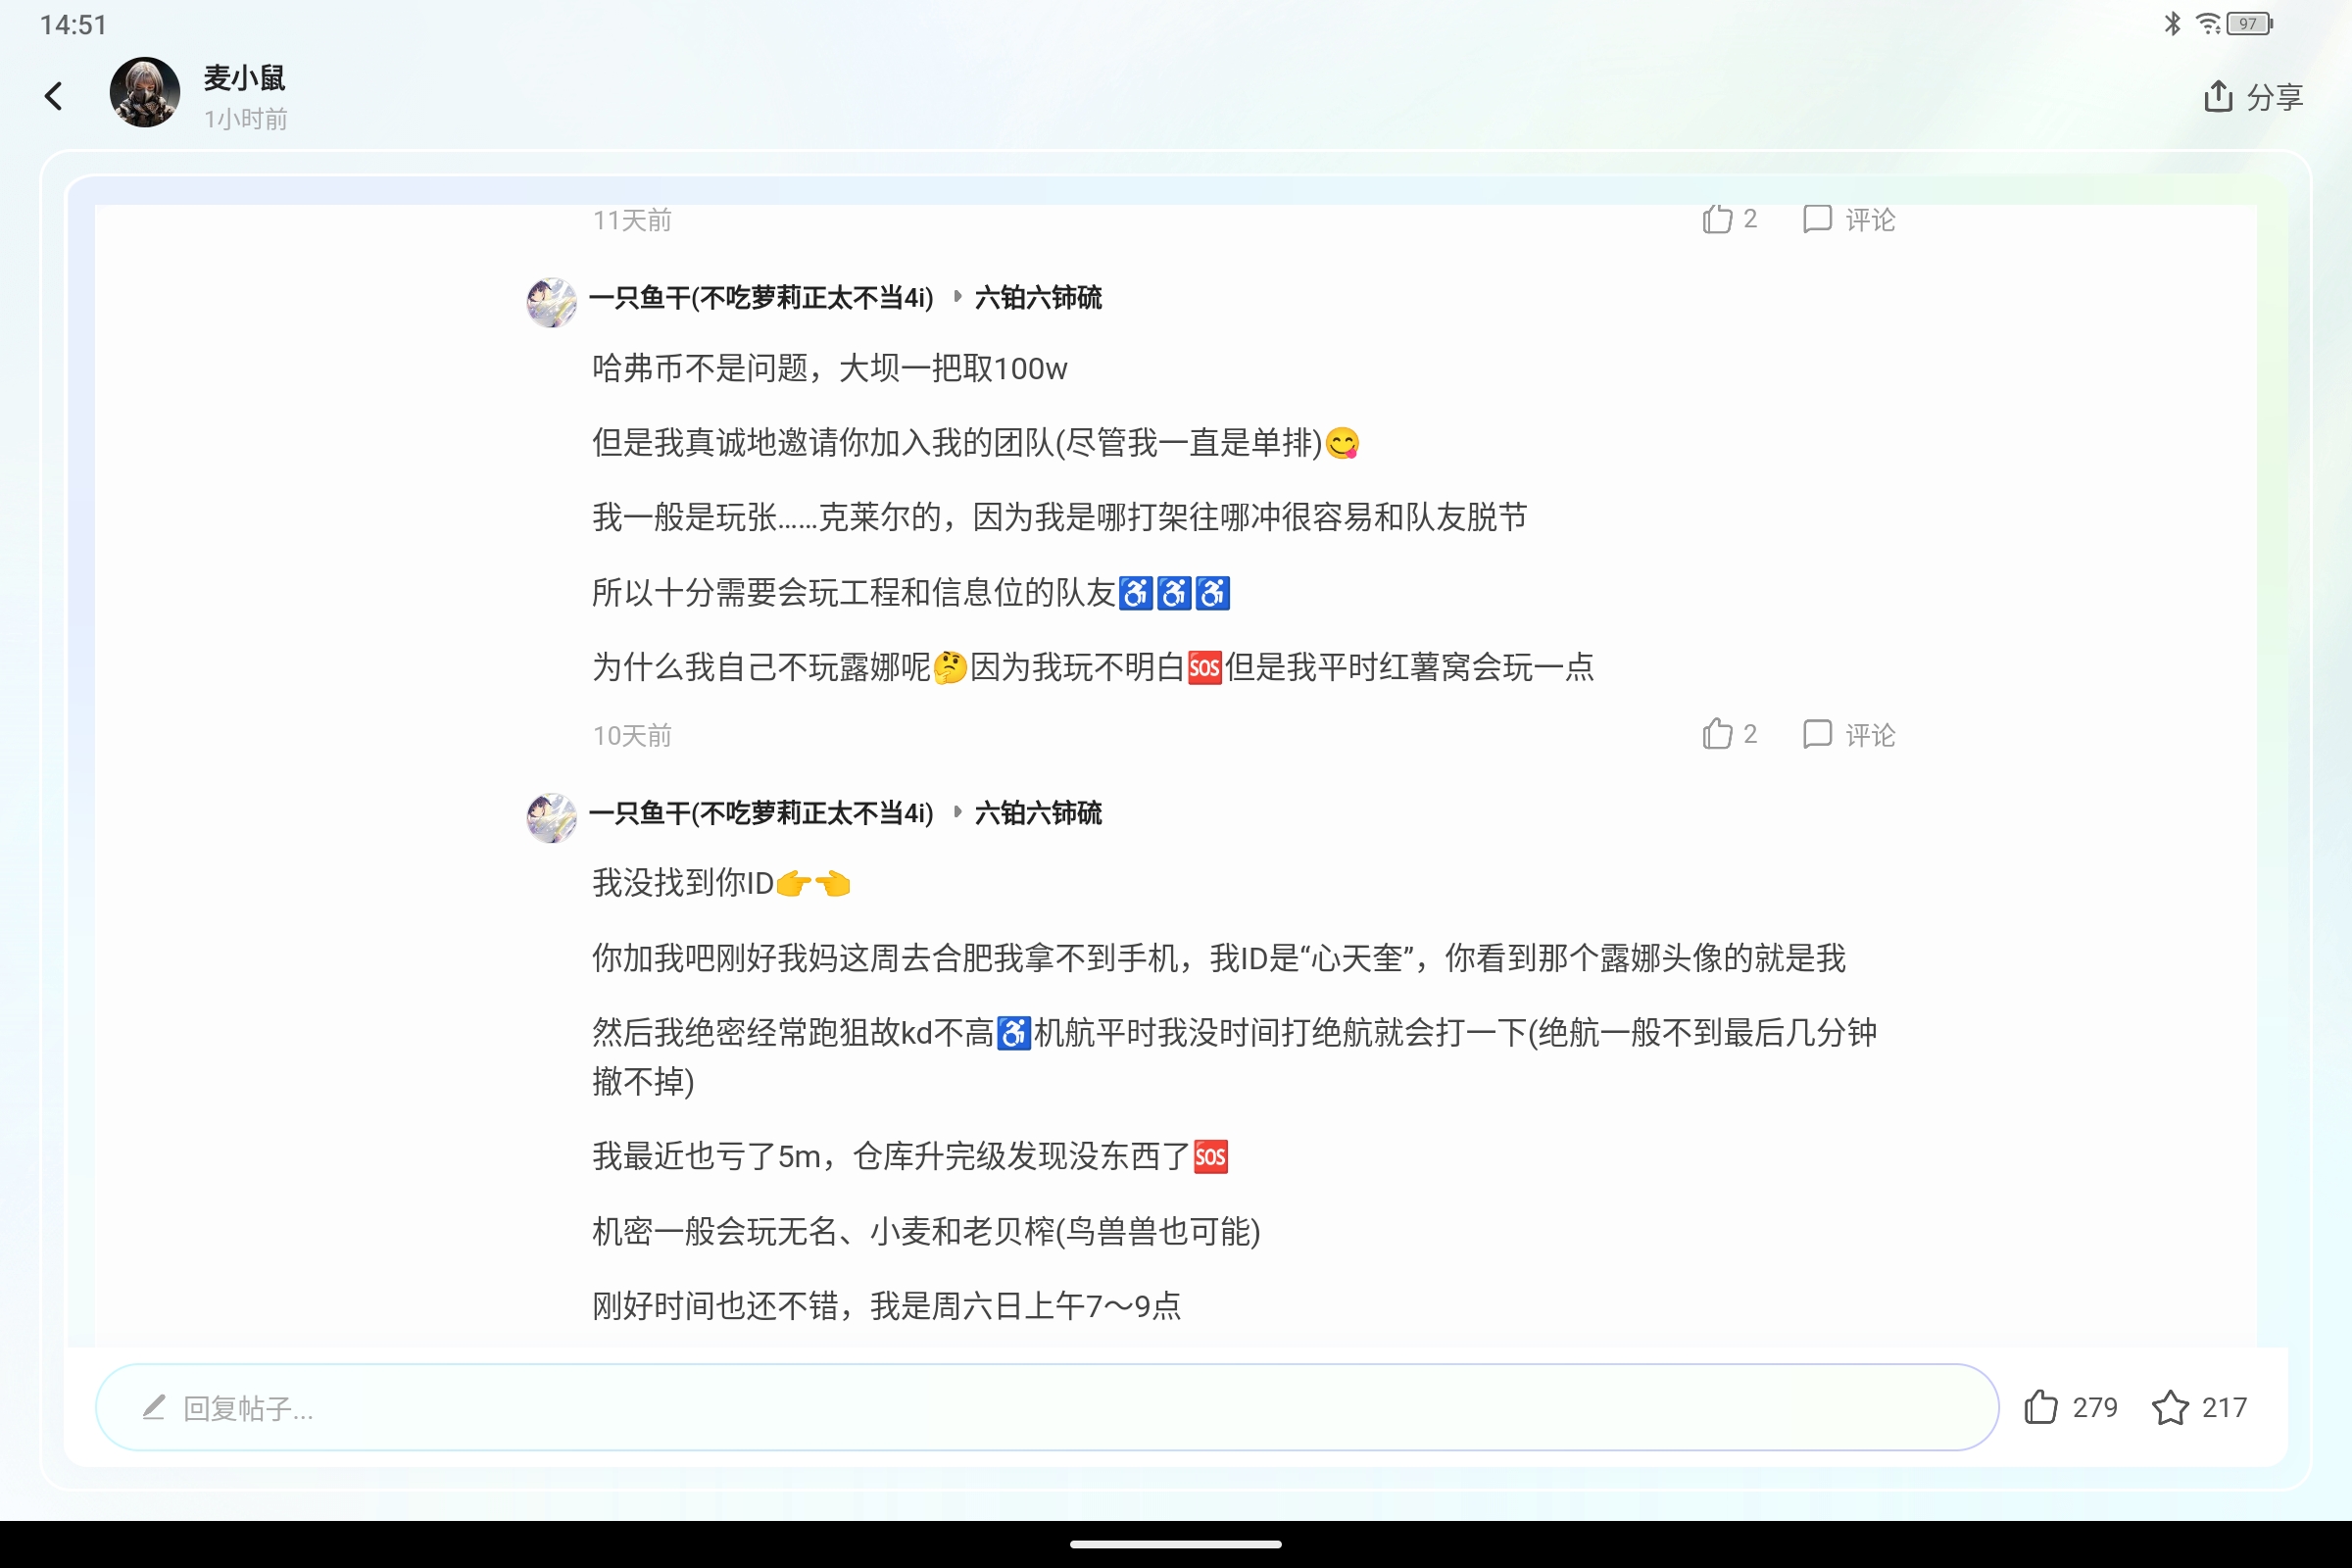Tap the line 但是我真诚地邀请你加入我的团队
This screenshot has height=1568, width=2352.
tap(976, 442)
